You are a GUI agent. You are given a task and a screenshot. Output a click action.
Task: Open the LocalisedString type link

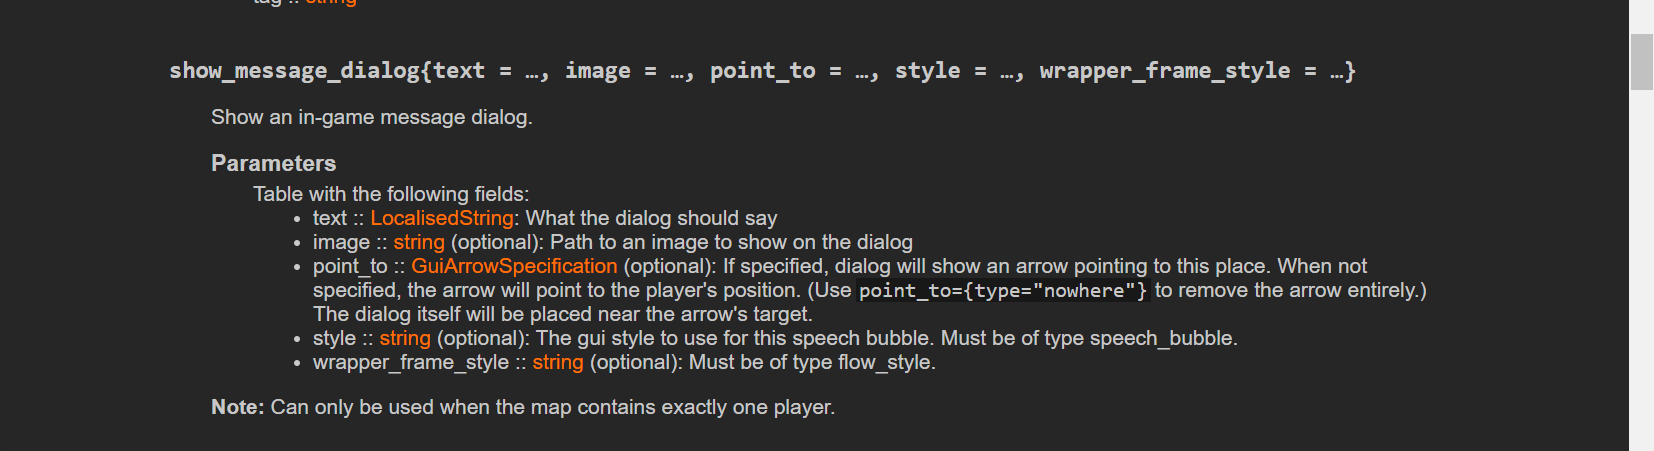pyautogui.click(x=441, y=218)
